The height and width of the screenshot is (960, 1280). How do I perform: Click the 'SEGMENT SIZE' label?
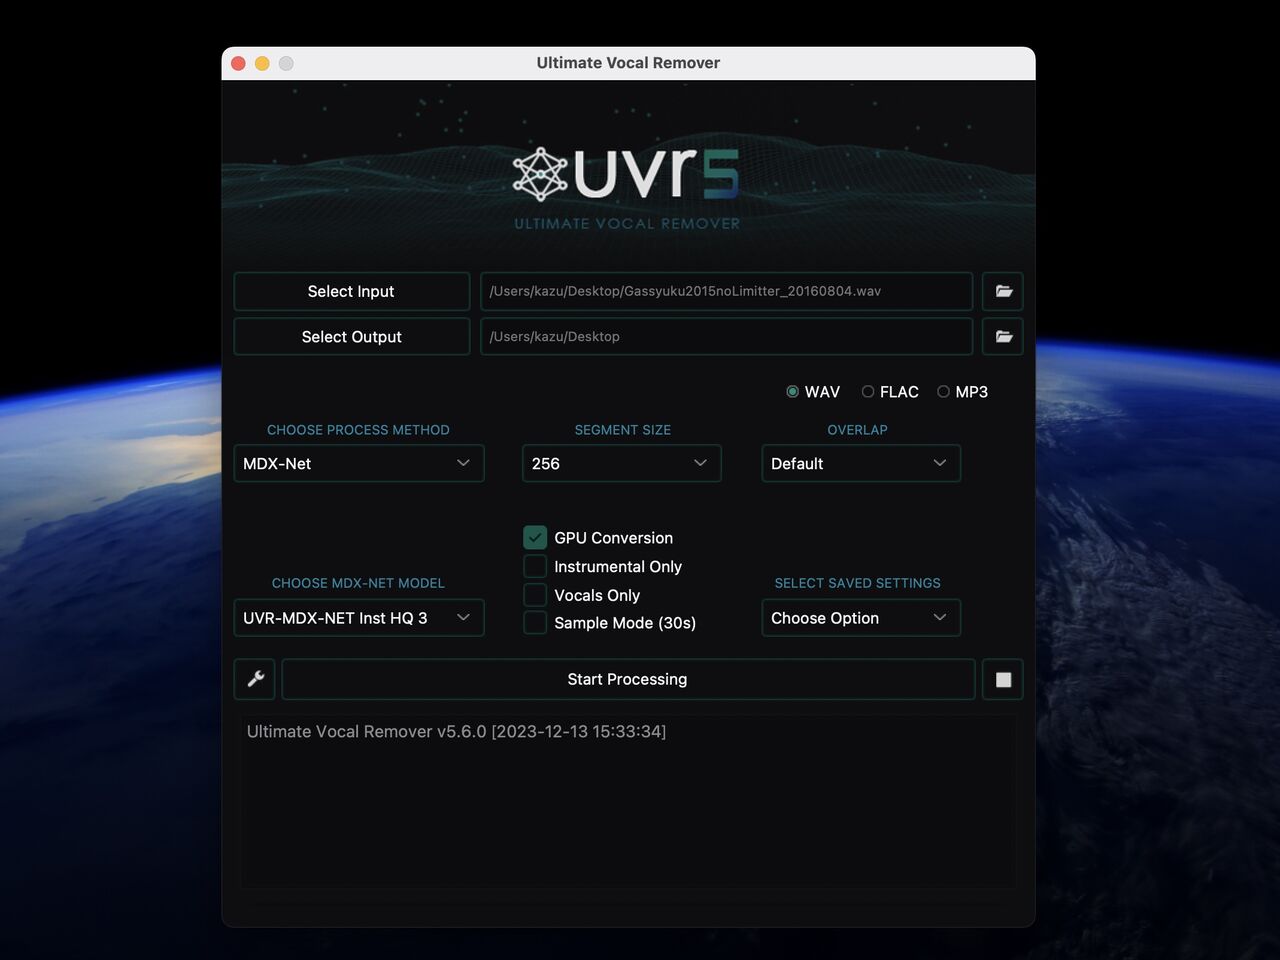pyautogui.click(x=622, y=430)
